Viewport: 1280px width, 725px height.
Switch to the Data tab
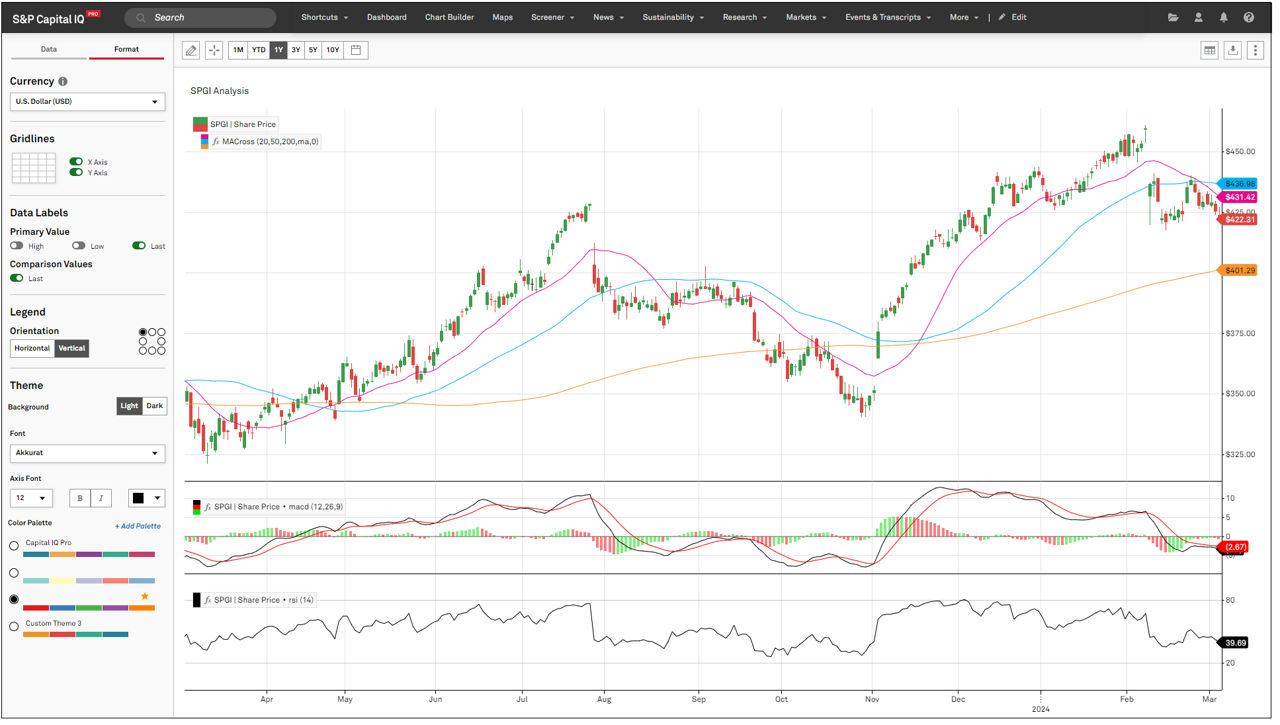tap(48, 49)
